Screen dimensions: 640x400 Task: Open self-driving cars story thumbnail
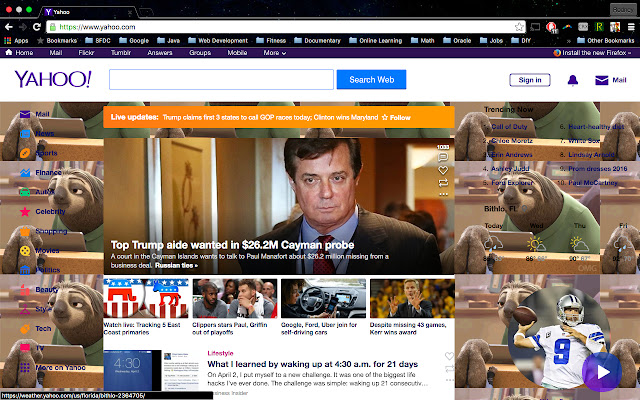click(323, 298)
